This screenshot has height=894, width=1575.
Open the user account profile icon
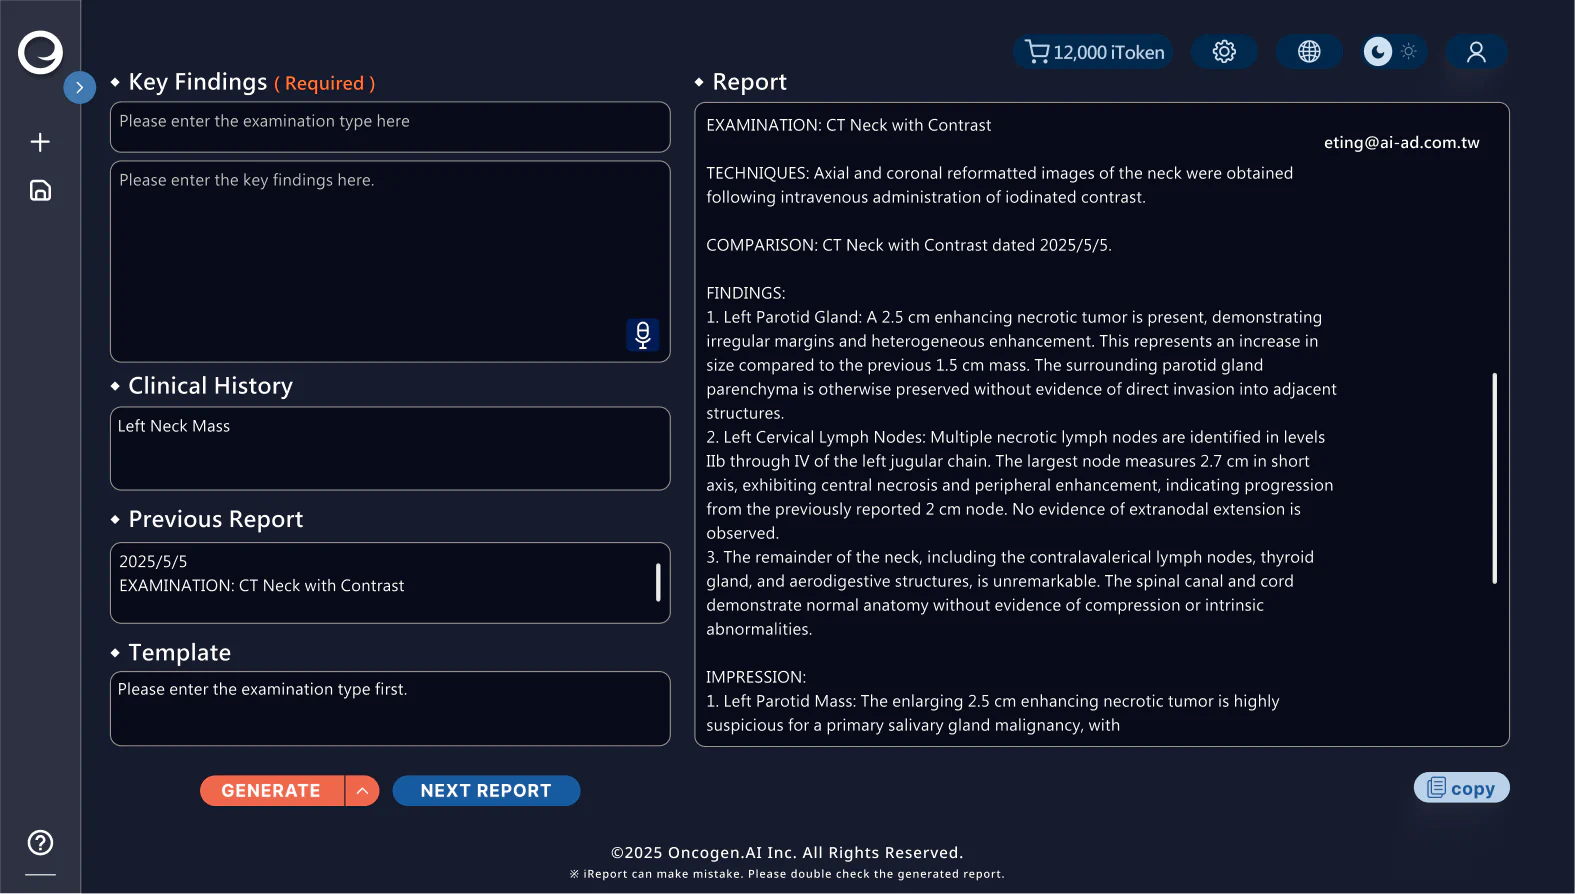tap(1476, 52)
